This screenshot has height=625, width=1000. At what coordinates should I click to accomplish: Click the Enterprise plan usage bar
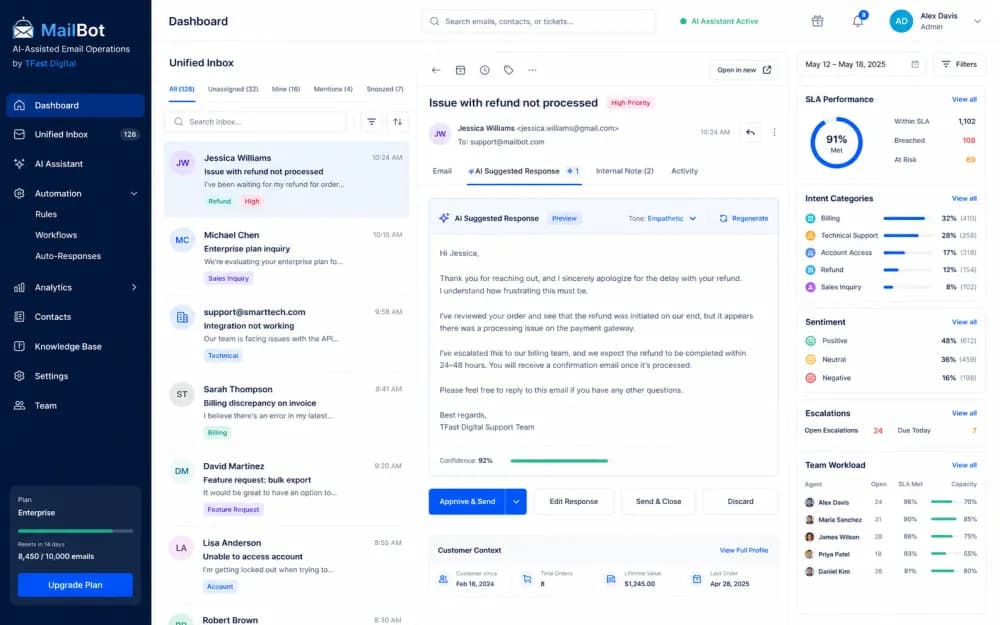(x=75, y=531)
